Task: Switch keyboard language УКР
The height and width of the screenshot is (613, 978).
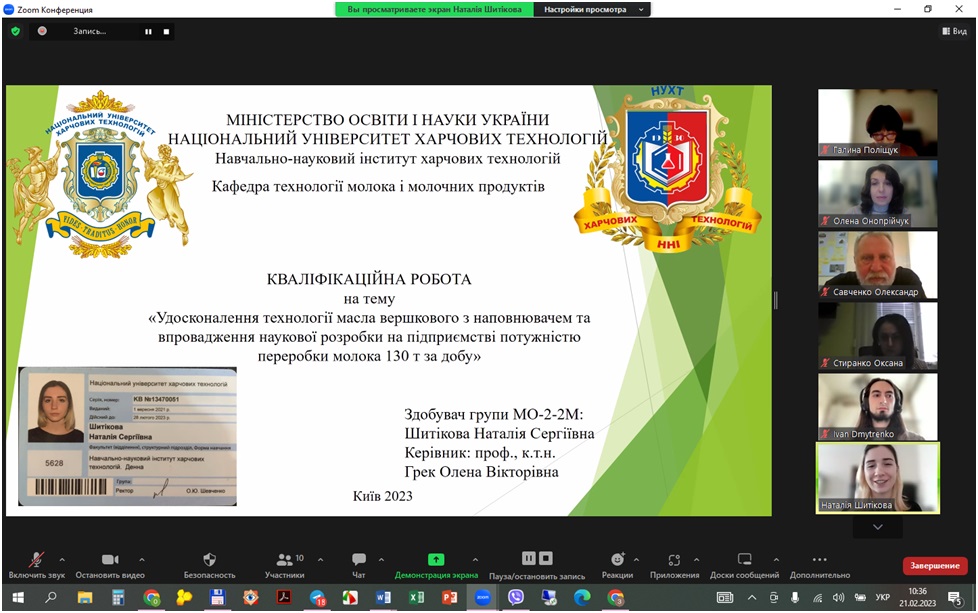Action: point(882,597)
